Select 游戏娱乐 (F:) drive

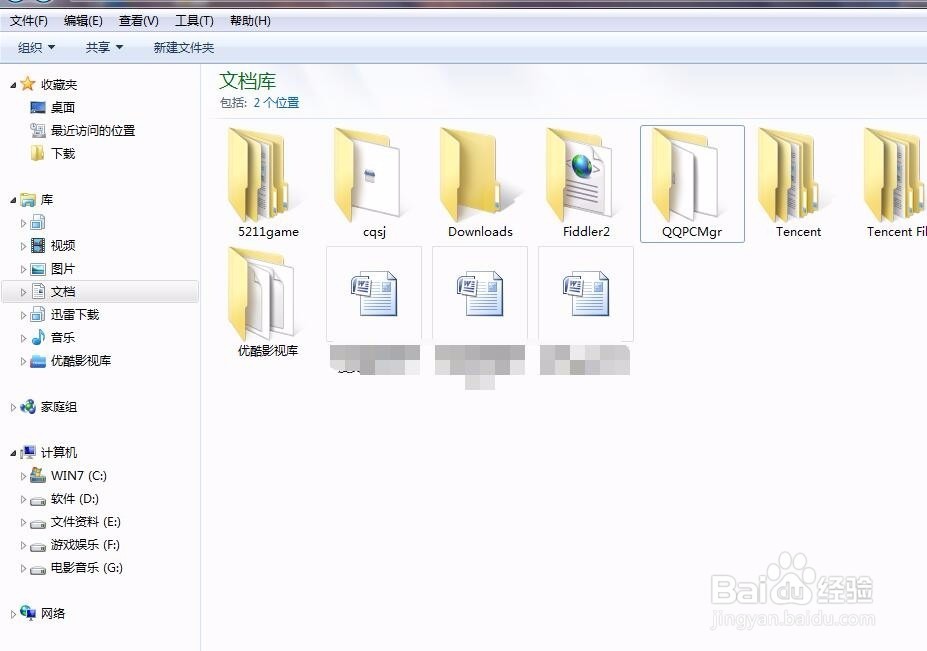coord(85,545)
